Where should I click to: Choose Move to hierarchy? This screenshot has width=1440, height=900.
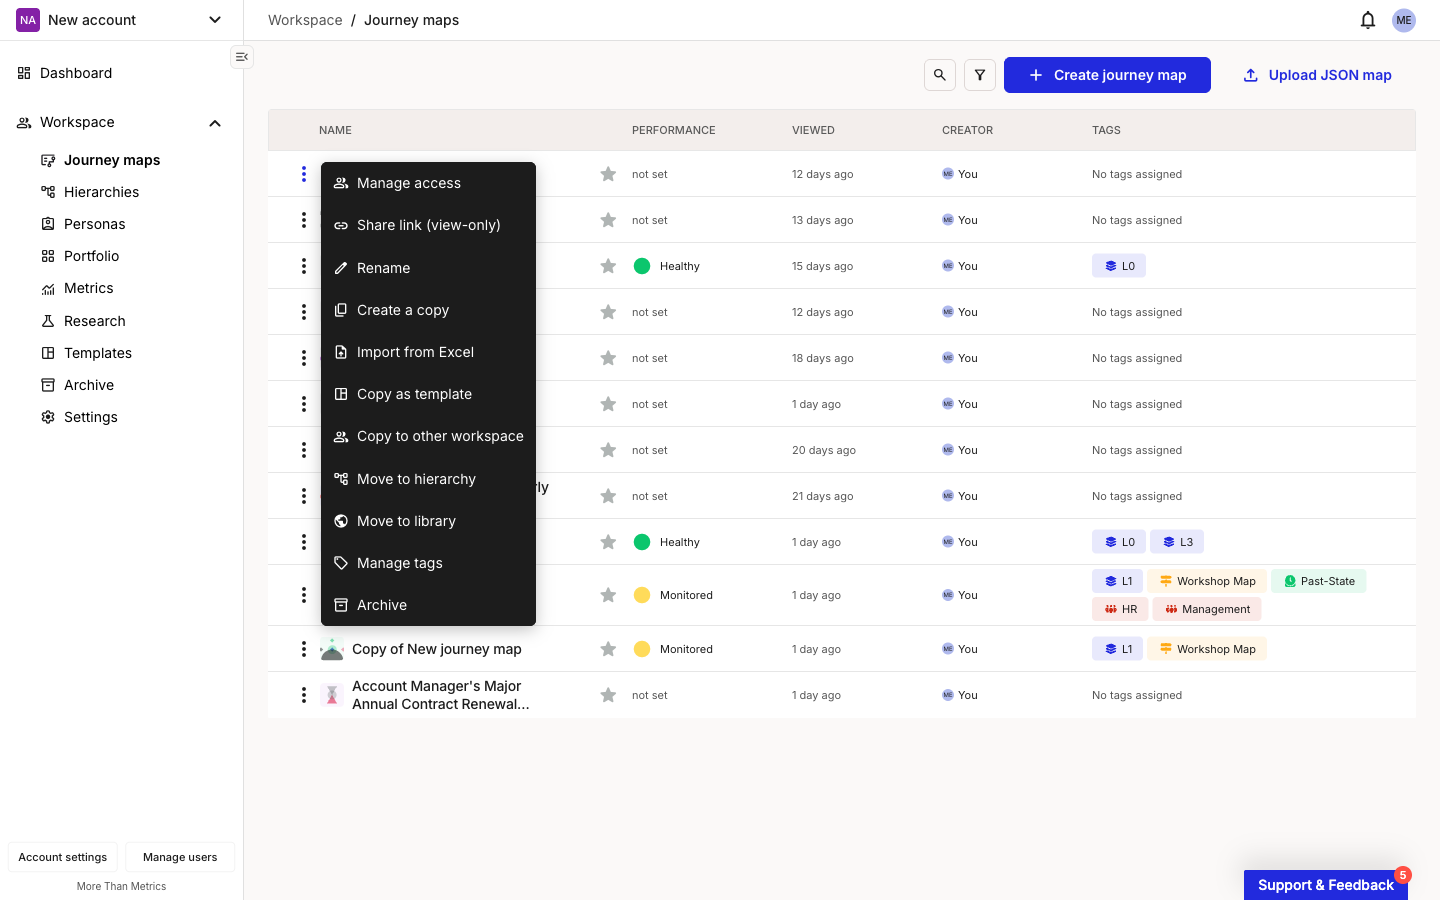tap(428, 479)
